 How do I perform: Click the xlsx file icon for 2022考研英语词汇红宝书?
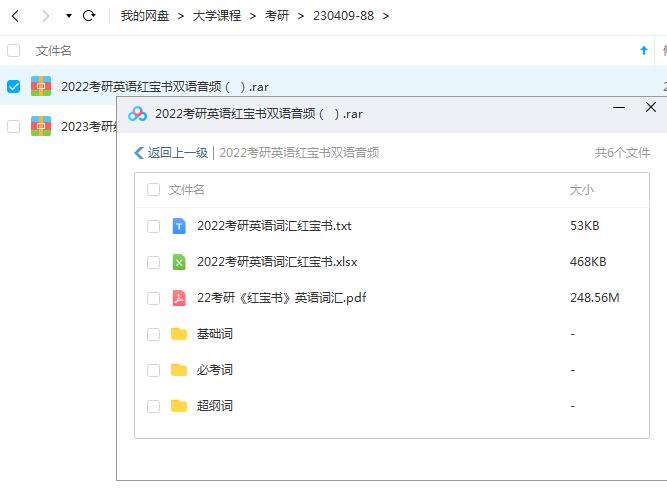(179, 262)
